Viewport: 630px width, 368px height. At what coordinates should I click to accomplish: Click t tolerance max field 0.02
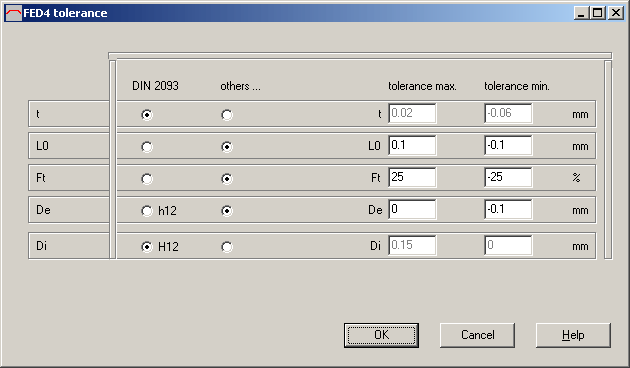[412, 113]
